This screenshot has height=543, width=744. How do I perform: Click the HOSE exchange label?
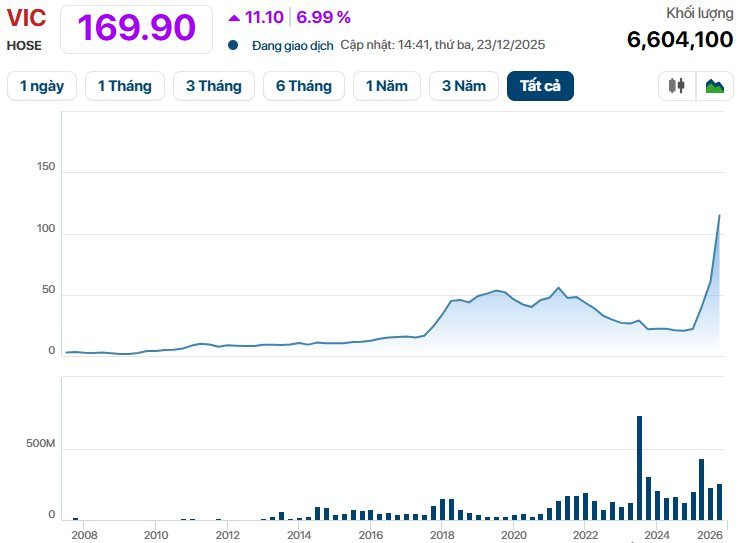24,45
